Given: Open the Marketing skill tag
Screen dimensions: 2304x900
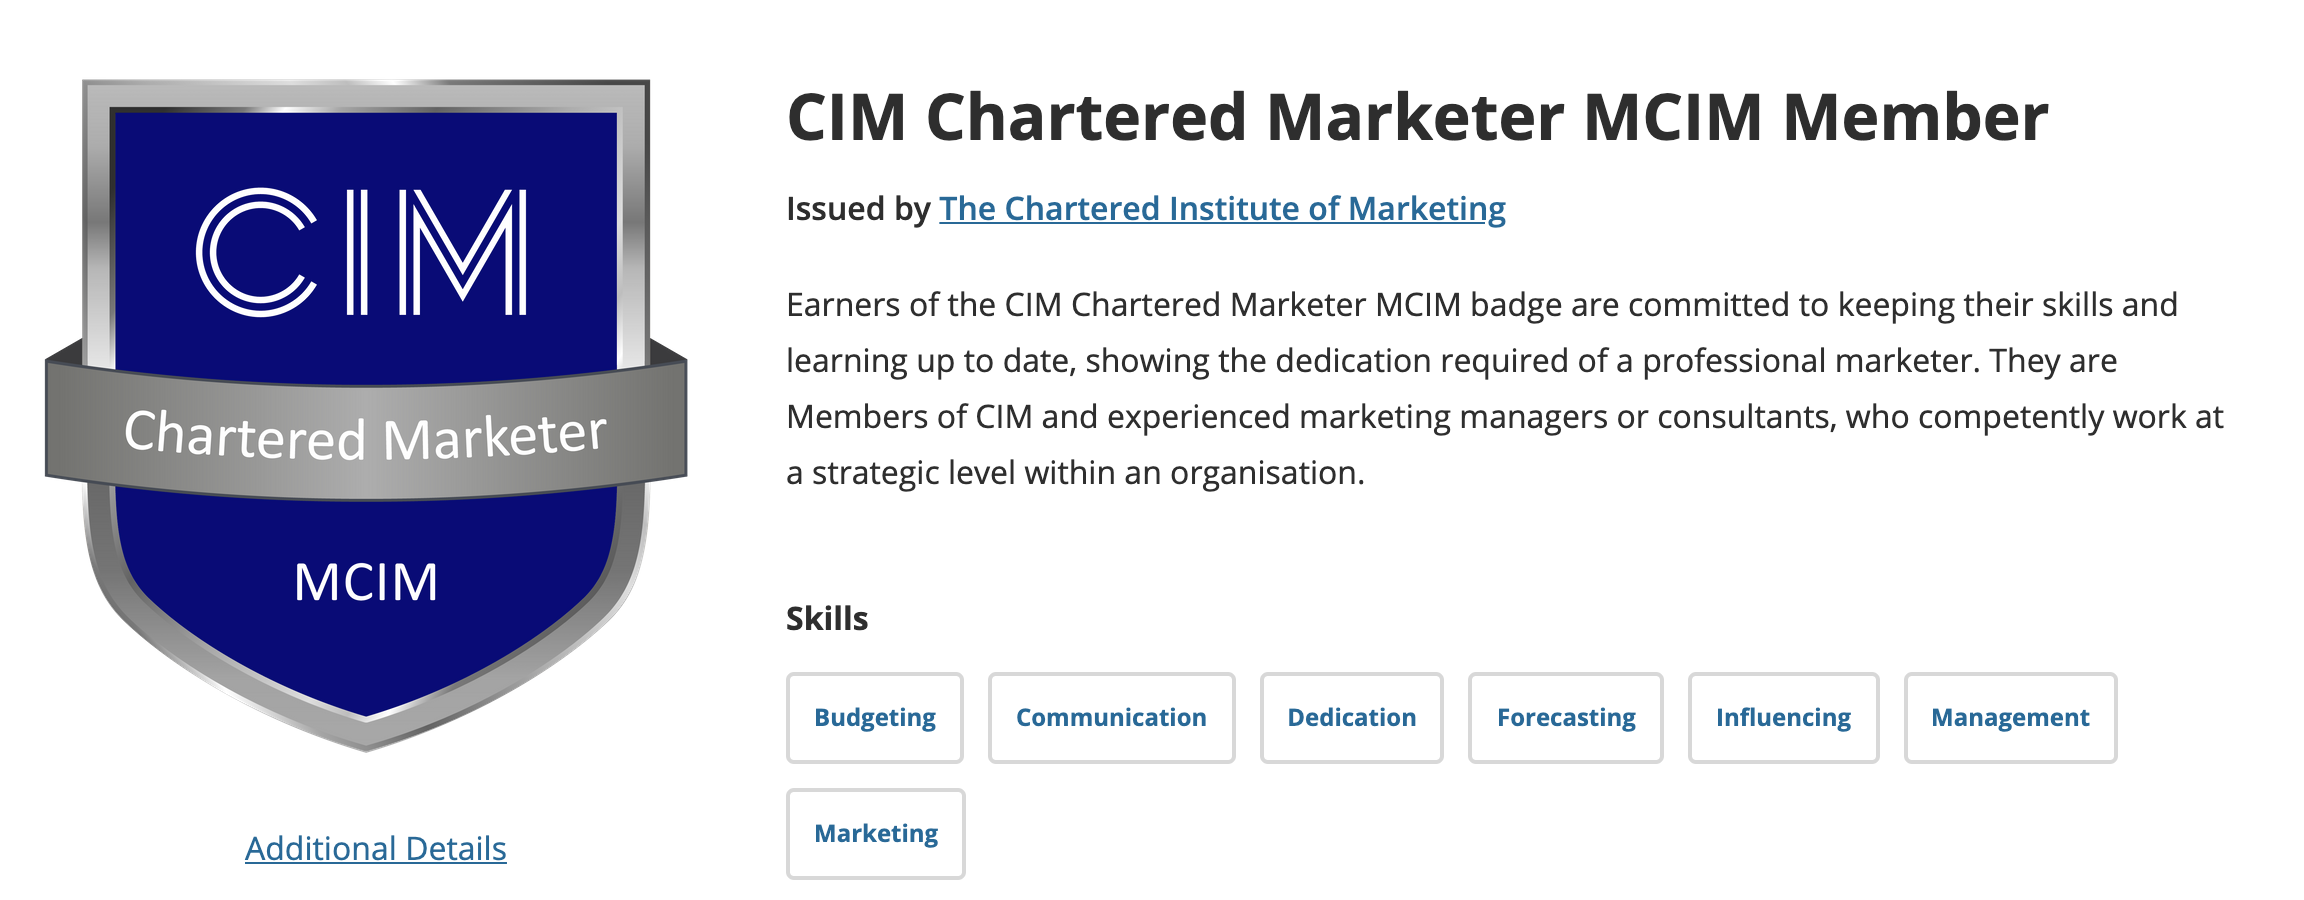Looking at the screenshot, I should pyautogui.click(x=876, y=834).
